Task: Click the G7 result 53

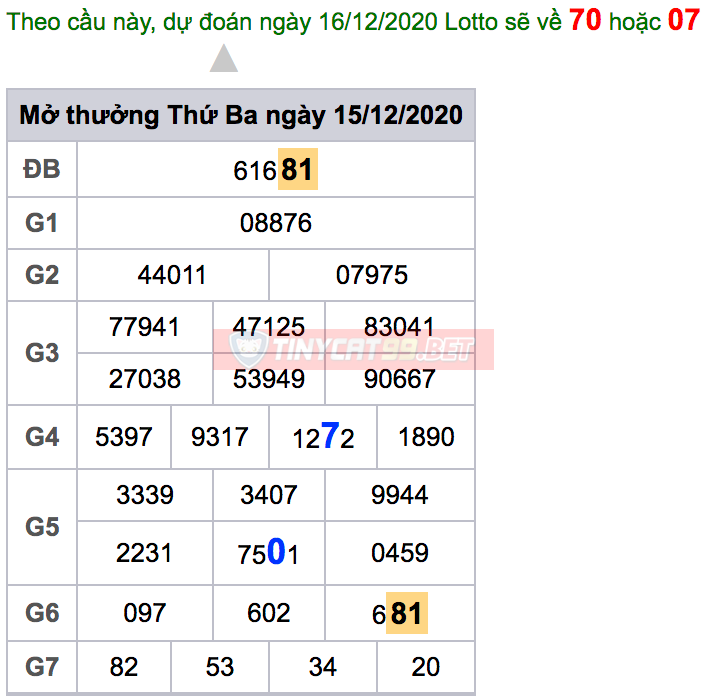Action: [x=220, y=667]
